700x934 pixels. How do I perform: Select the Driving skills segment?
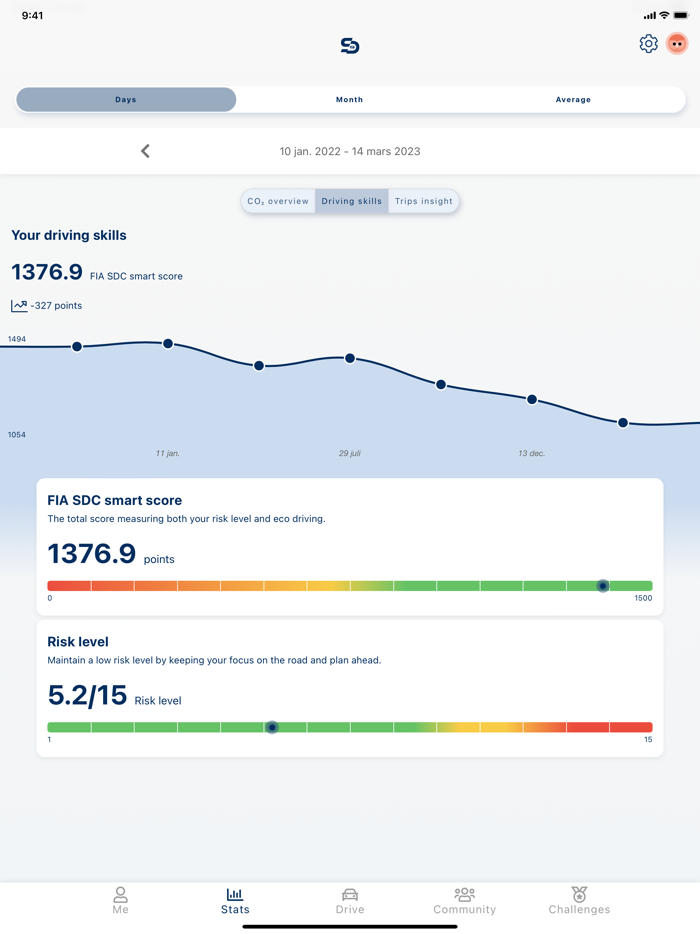click(x=351, y=201)
